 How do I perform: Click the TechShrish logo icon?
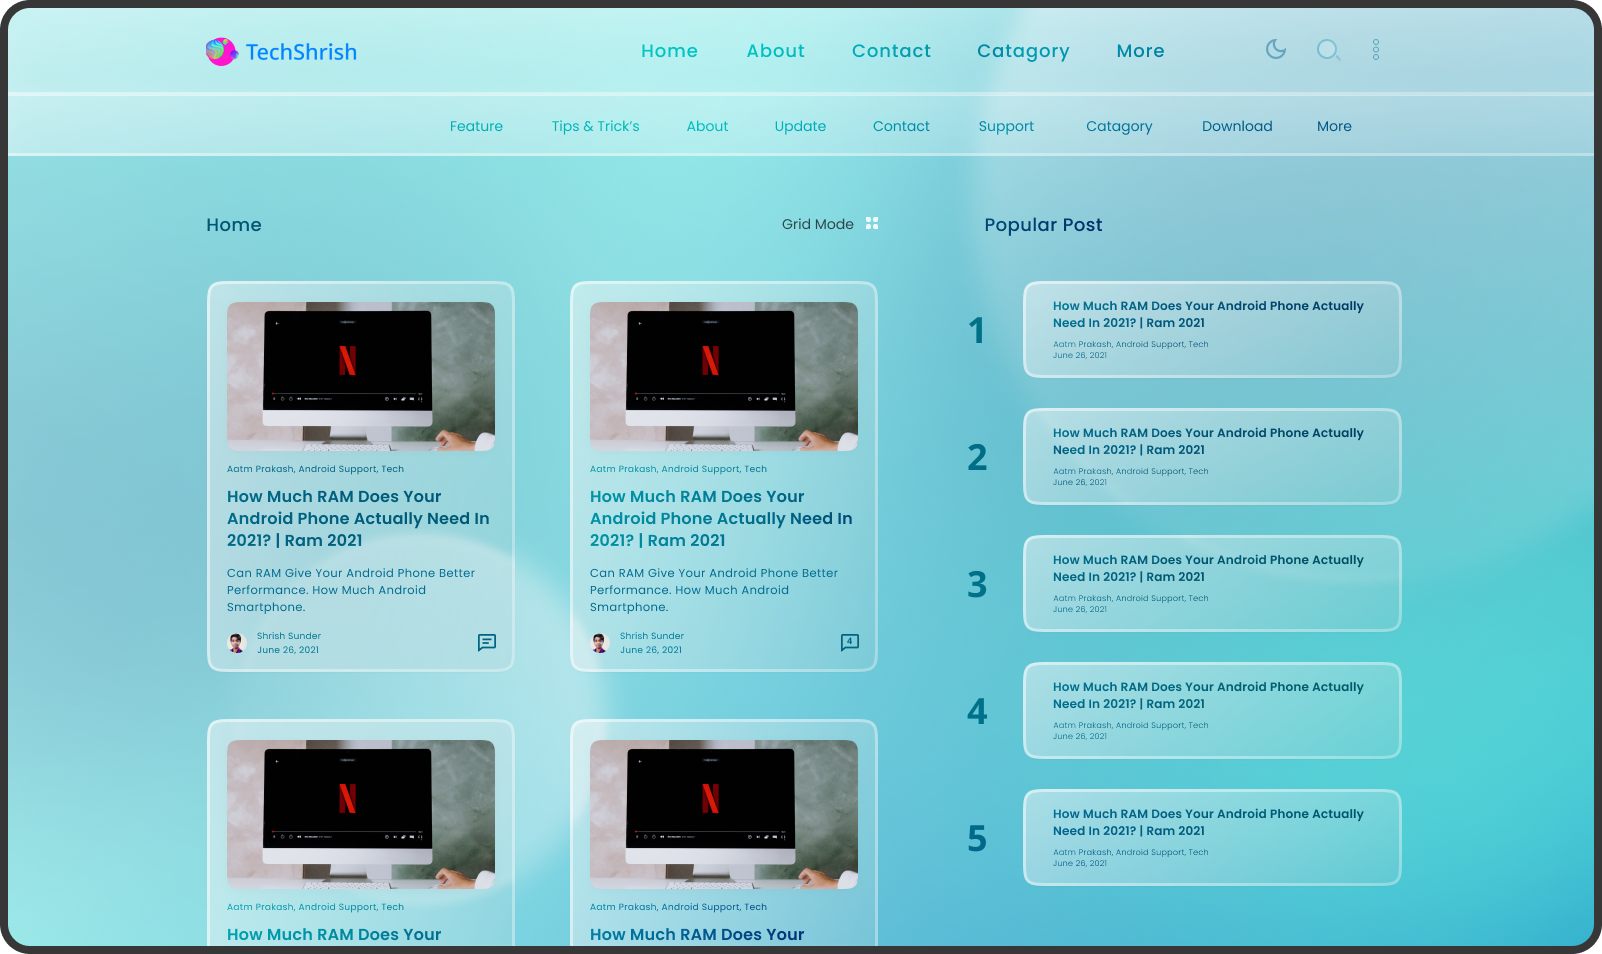click(221, 51)
